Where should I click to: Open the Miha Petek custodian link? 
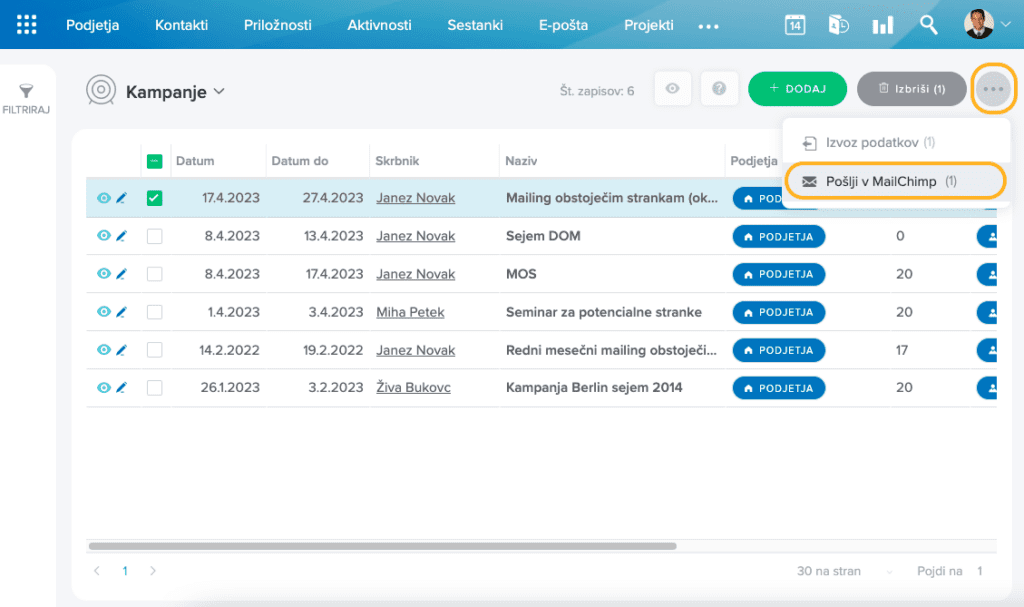click(x=410, y=312)
